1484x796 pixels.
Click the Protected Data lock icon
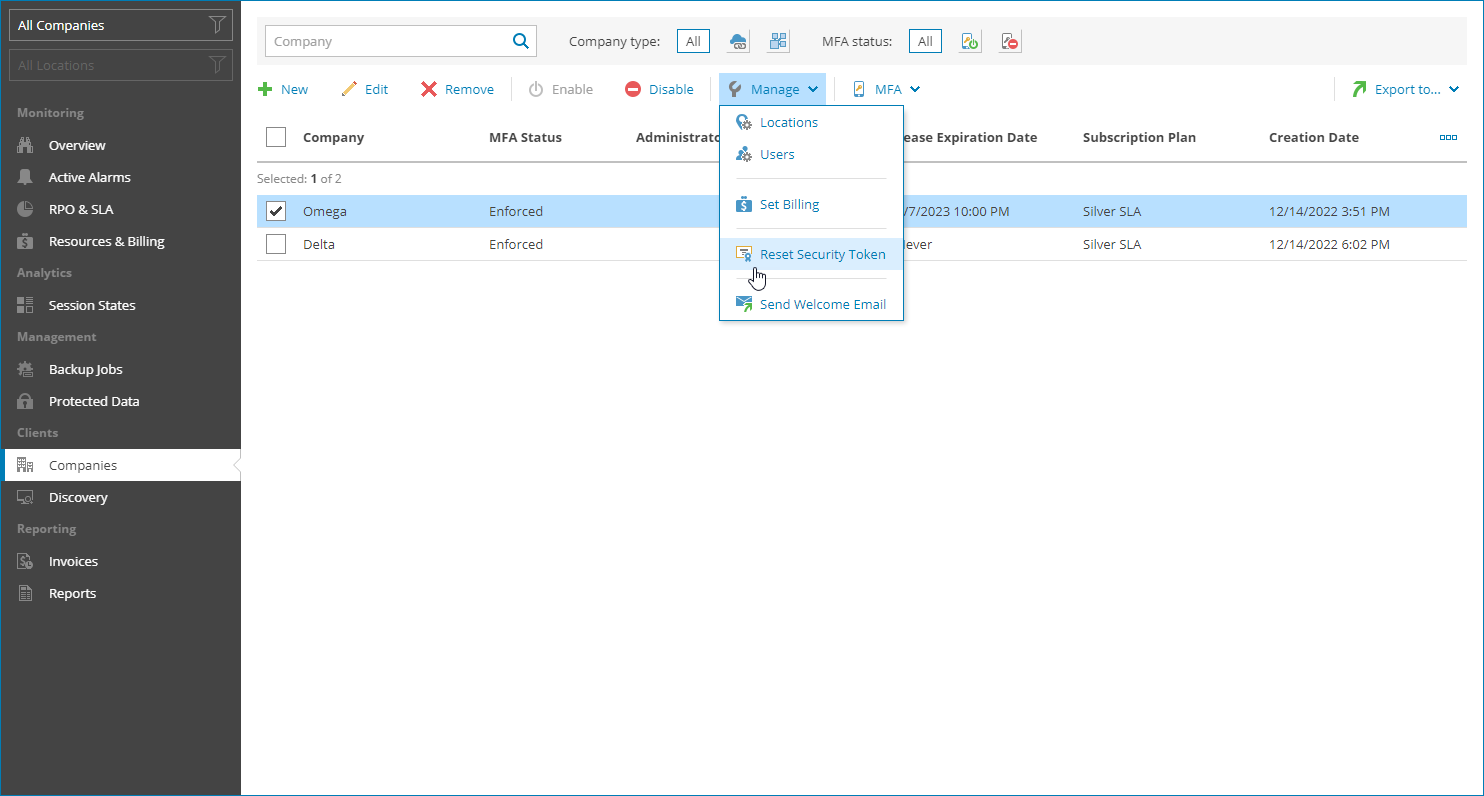(x=26, y=401)
